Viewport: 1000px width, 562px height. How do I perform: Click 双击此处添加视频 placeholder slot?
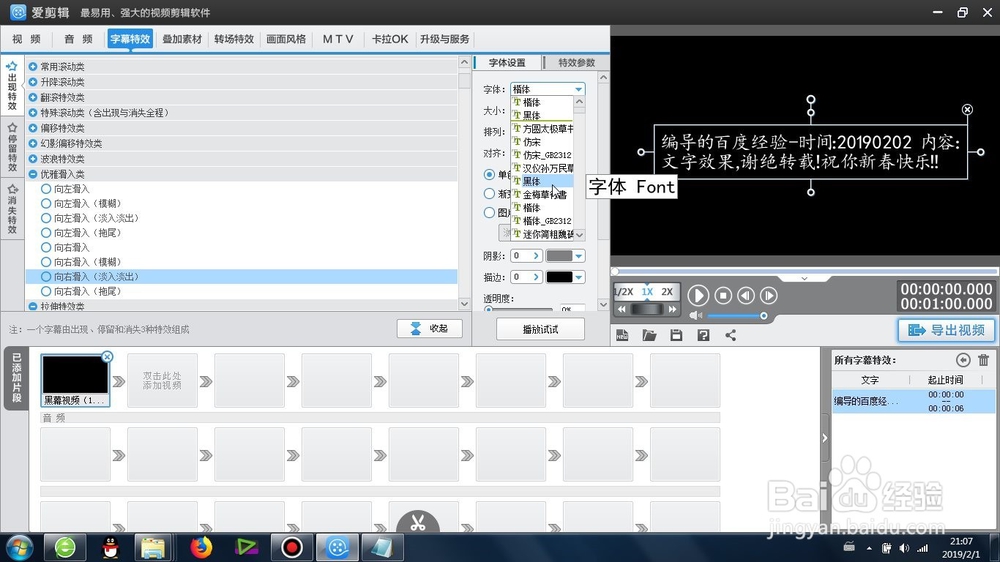(162, 381)
